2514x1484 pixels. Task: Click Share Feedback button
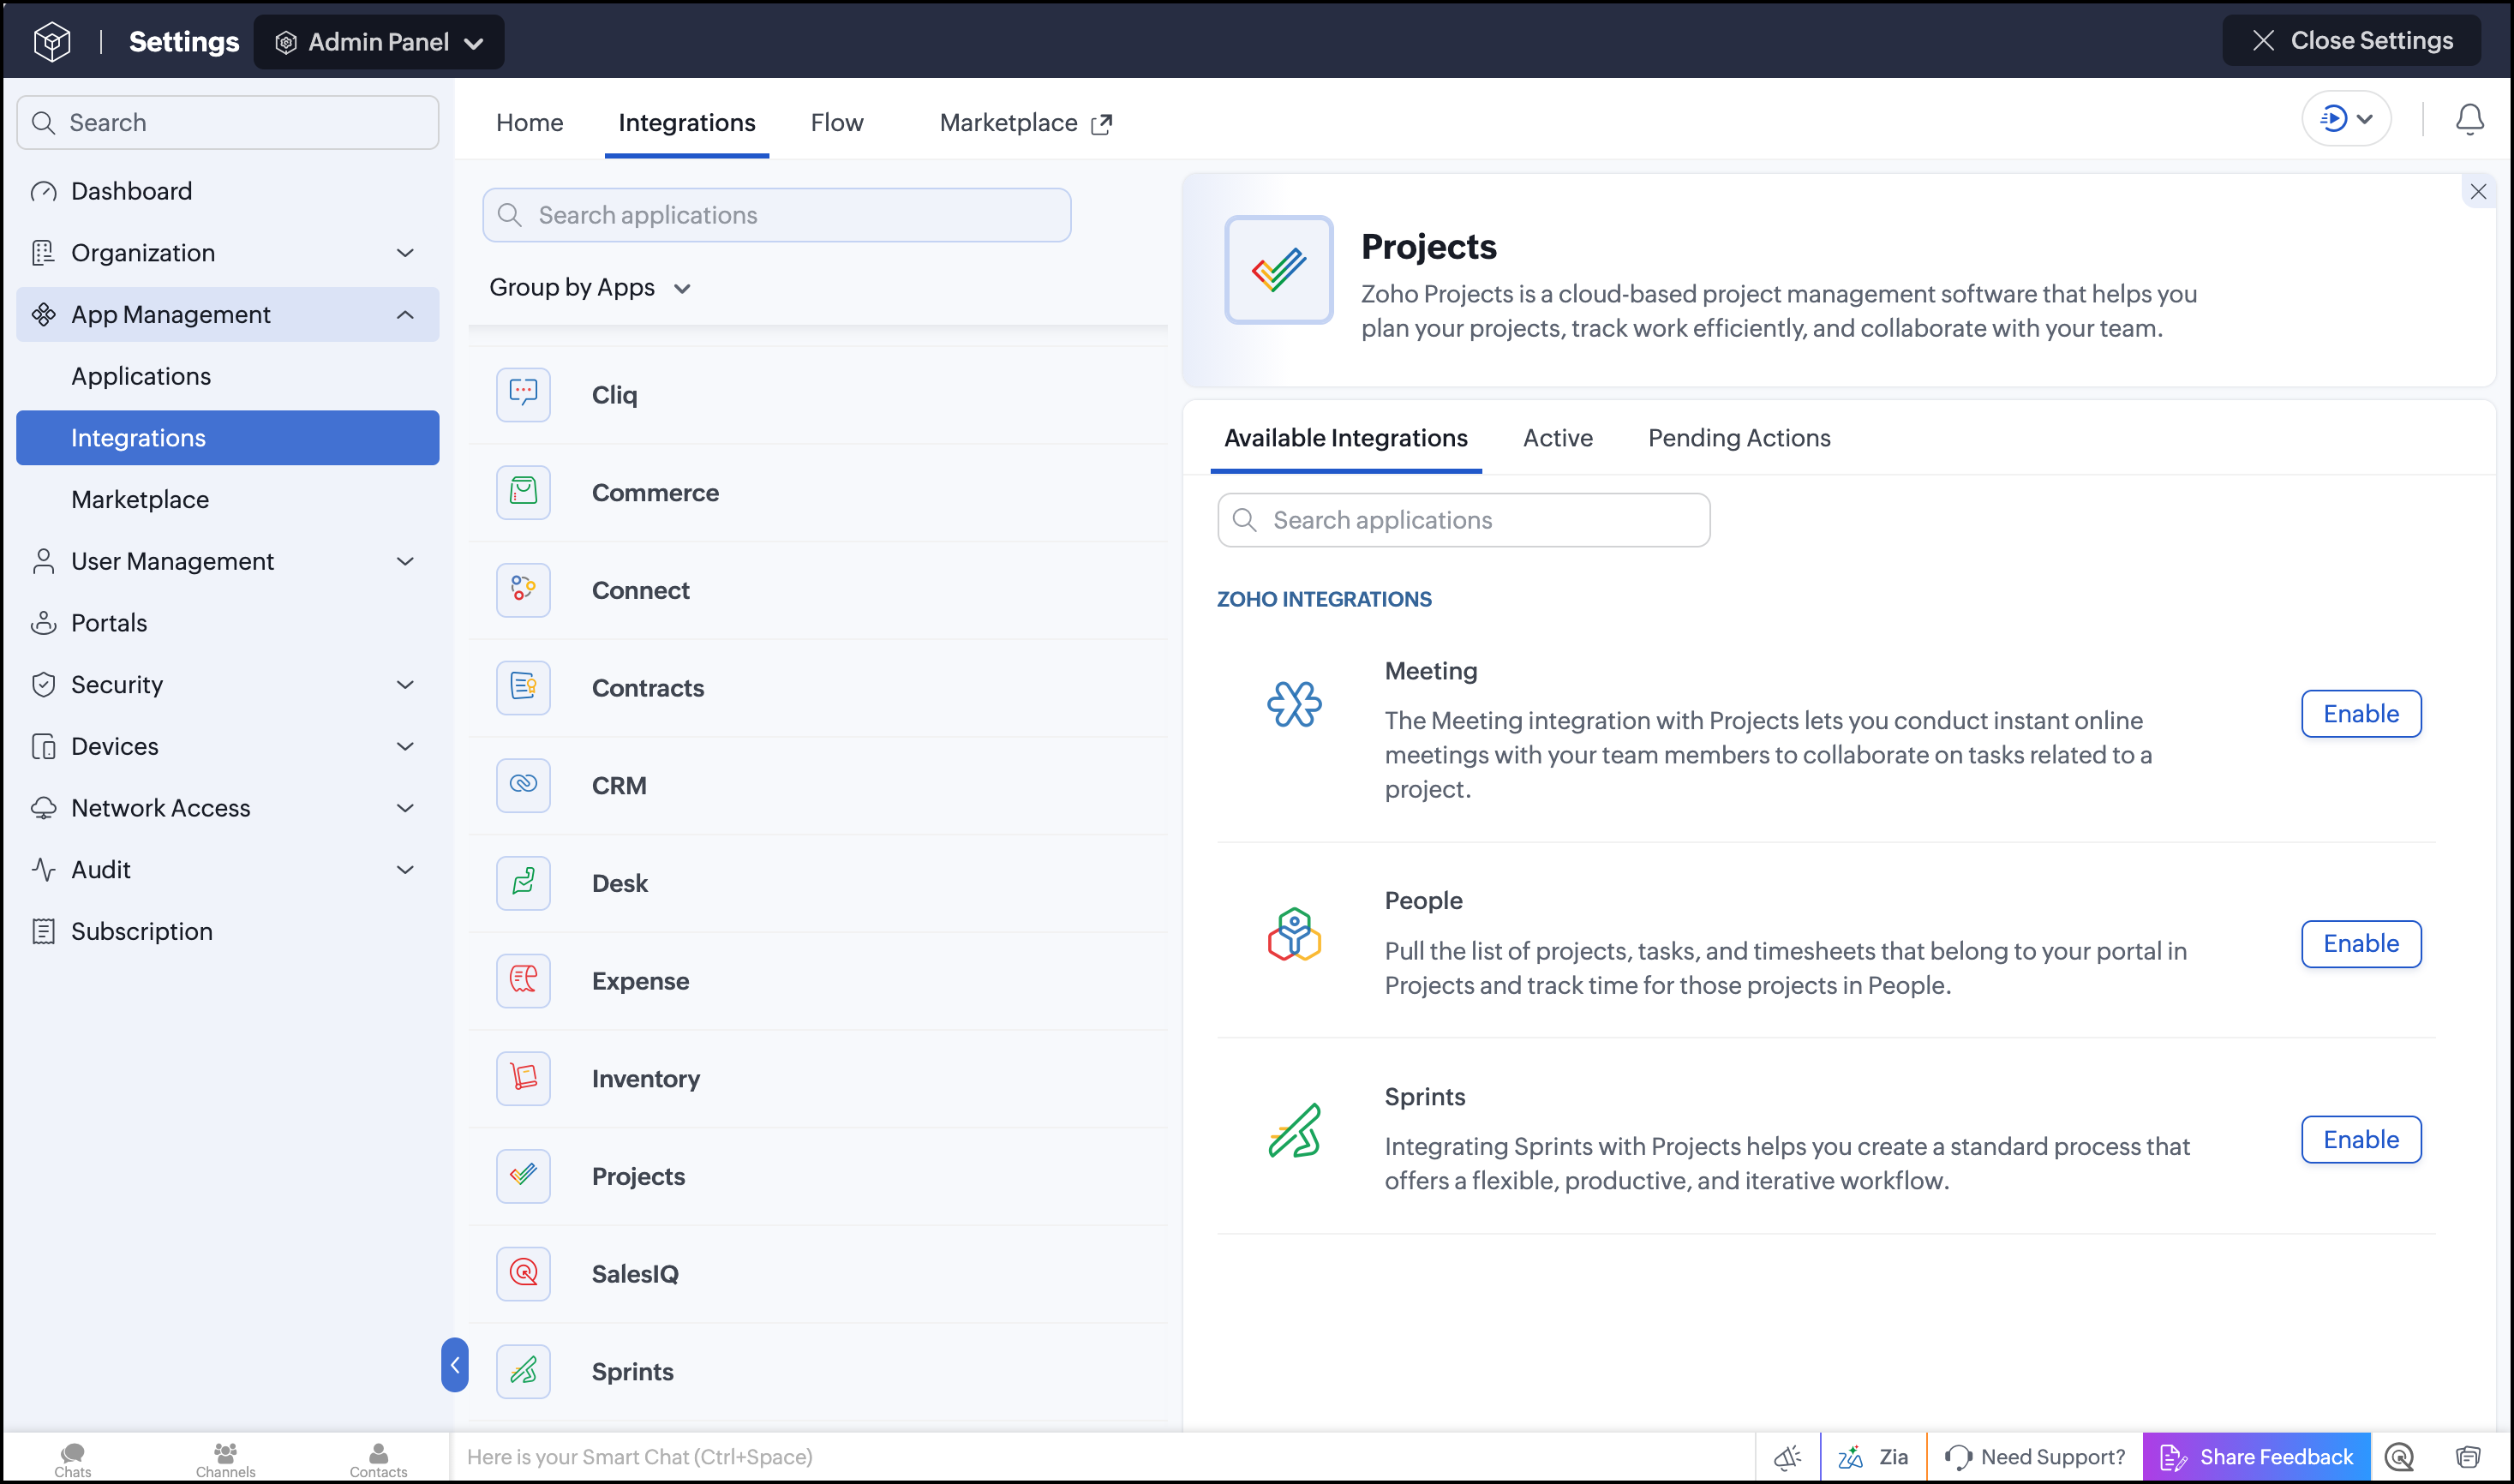point(2256,1457)
